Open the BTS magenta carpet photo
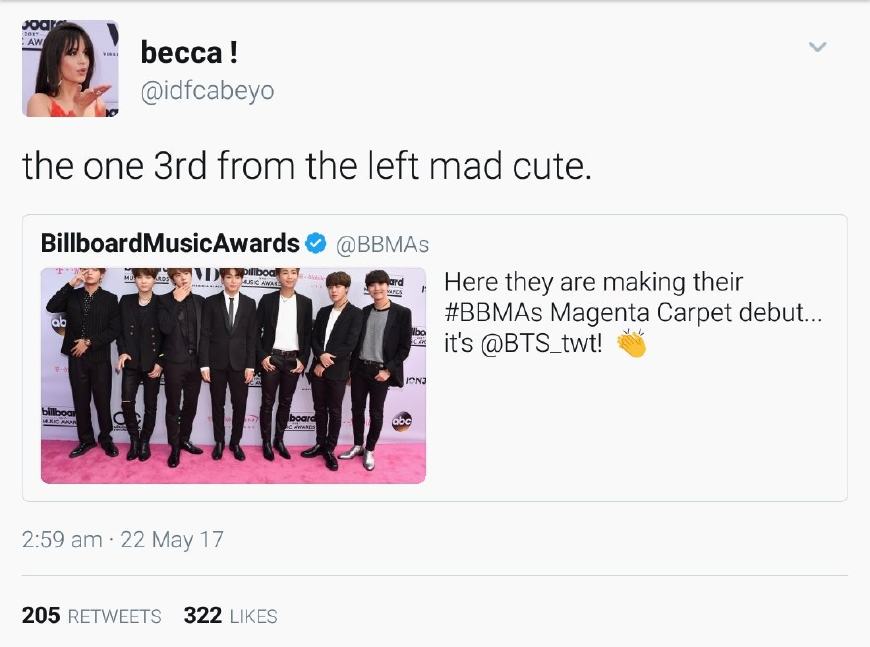The height and width of the screenshot is (647, 870). click(x=233, y=375)
